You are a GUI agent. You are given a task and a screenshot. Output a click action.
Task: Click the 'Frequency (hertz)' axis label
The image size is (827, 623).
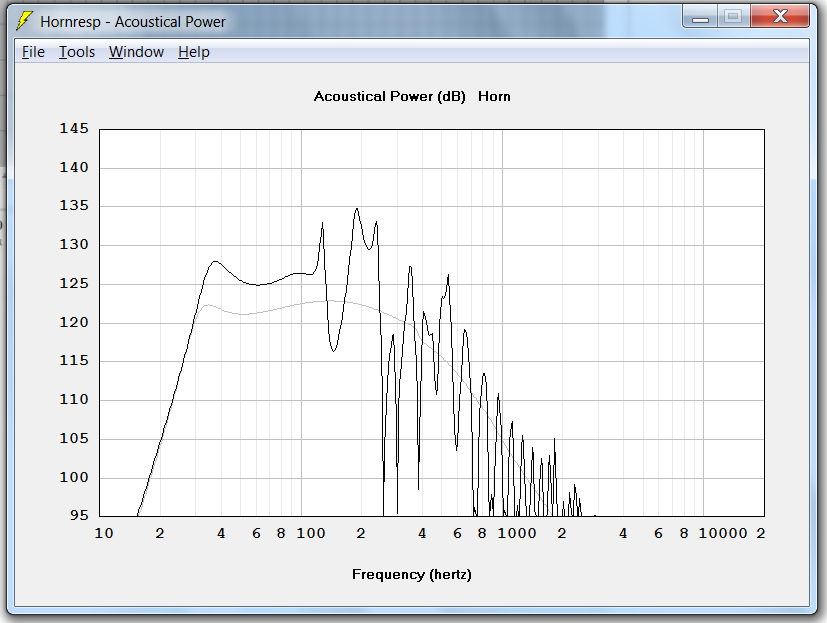tap(412, 574)
